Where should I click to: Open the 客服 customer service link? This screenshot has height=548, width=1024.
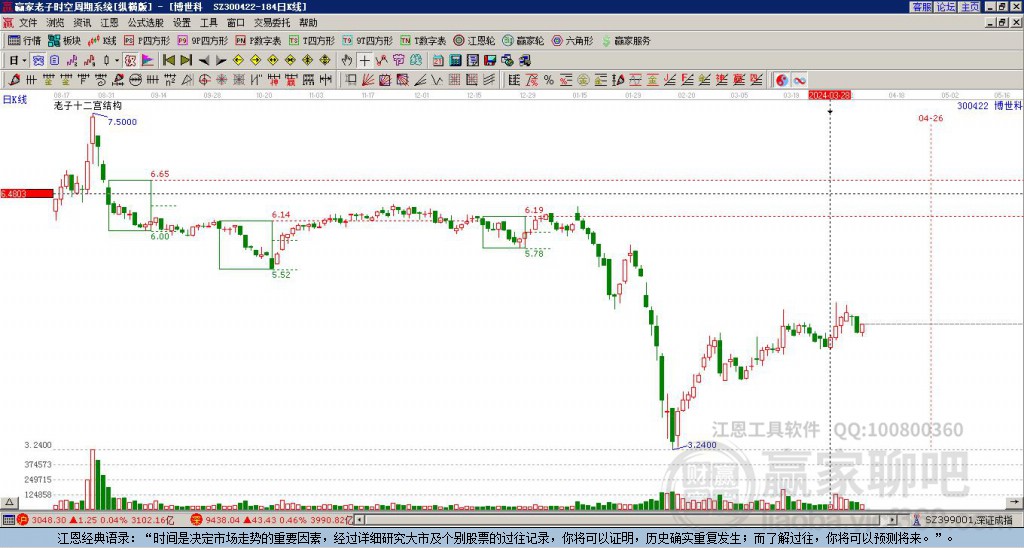(x=922, y=7)
